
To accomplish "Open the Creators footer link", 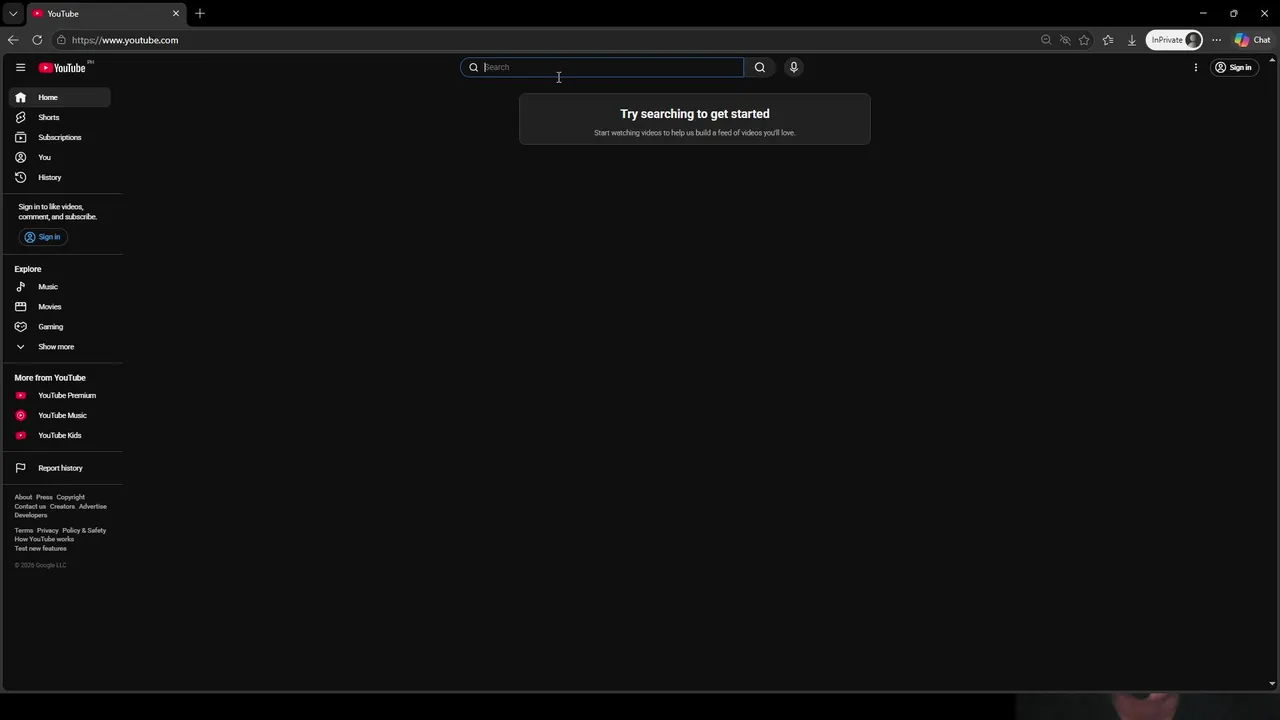I will pos(62,506).
